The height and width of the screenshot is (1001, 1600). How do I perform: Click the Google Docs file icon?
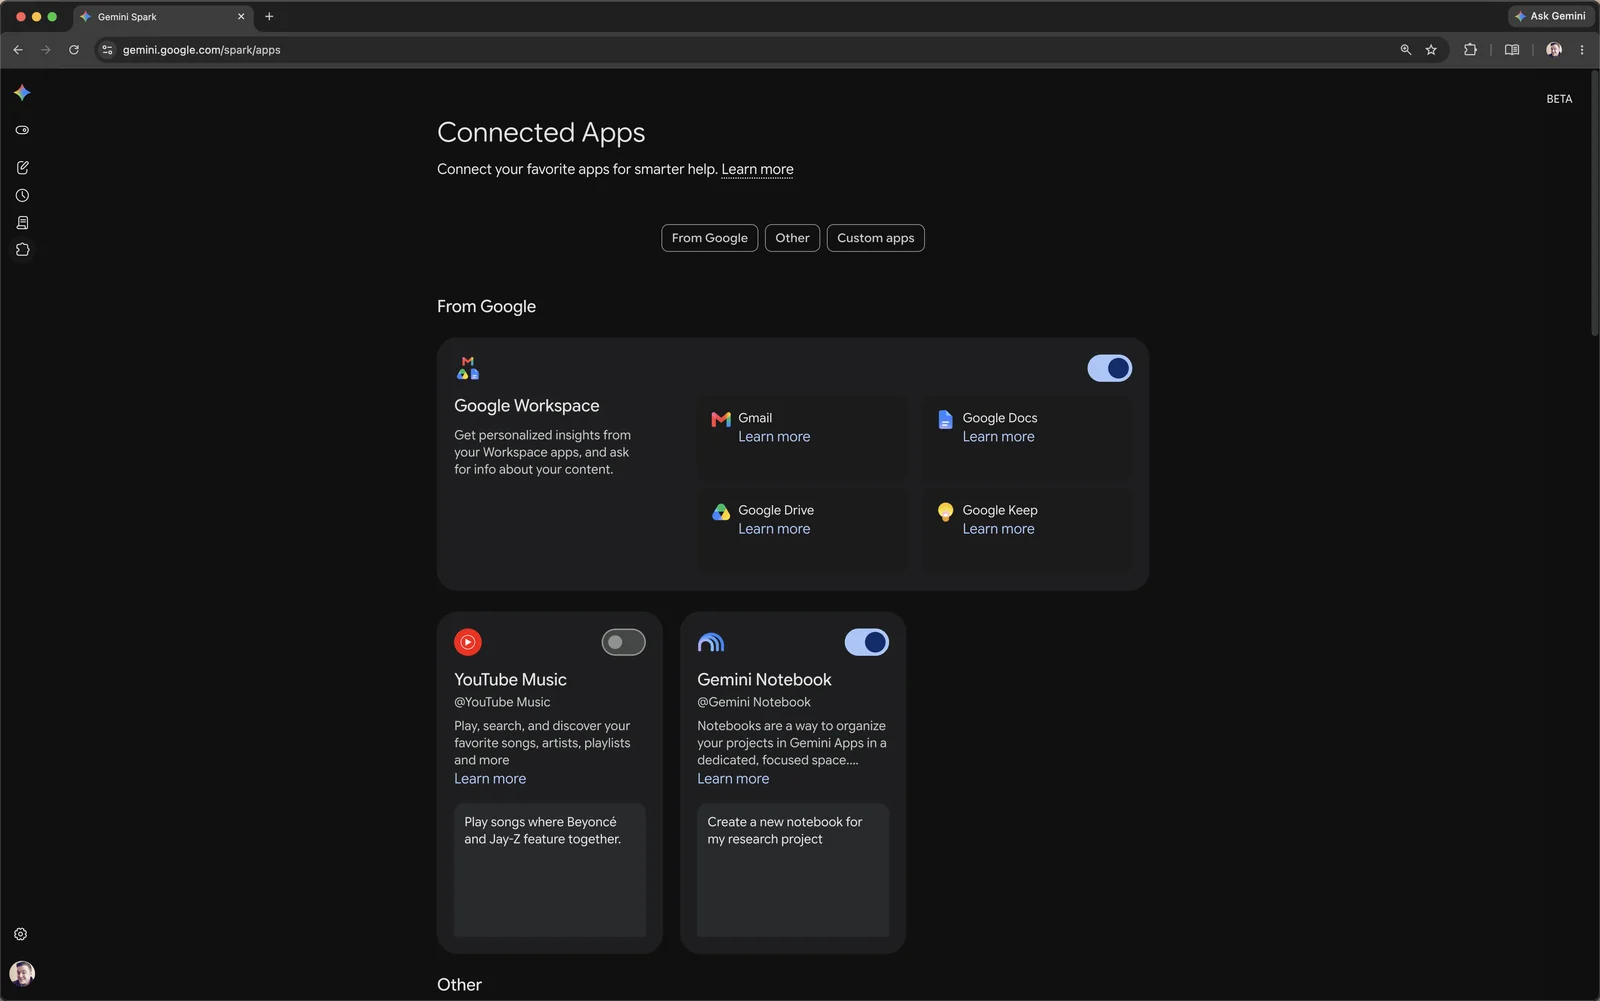945,419
